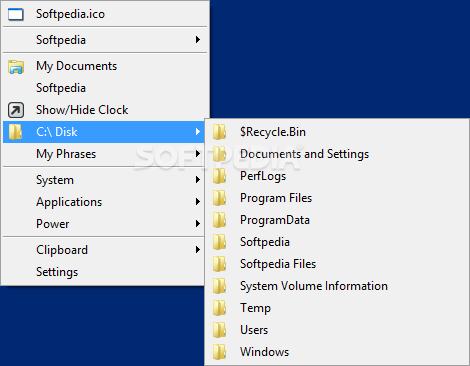The width and height of the screenshot is (470, 366).
Task: Open the Temp folder entry
Action: pos(337,308)
